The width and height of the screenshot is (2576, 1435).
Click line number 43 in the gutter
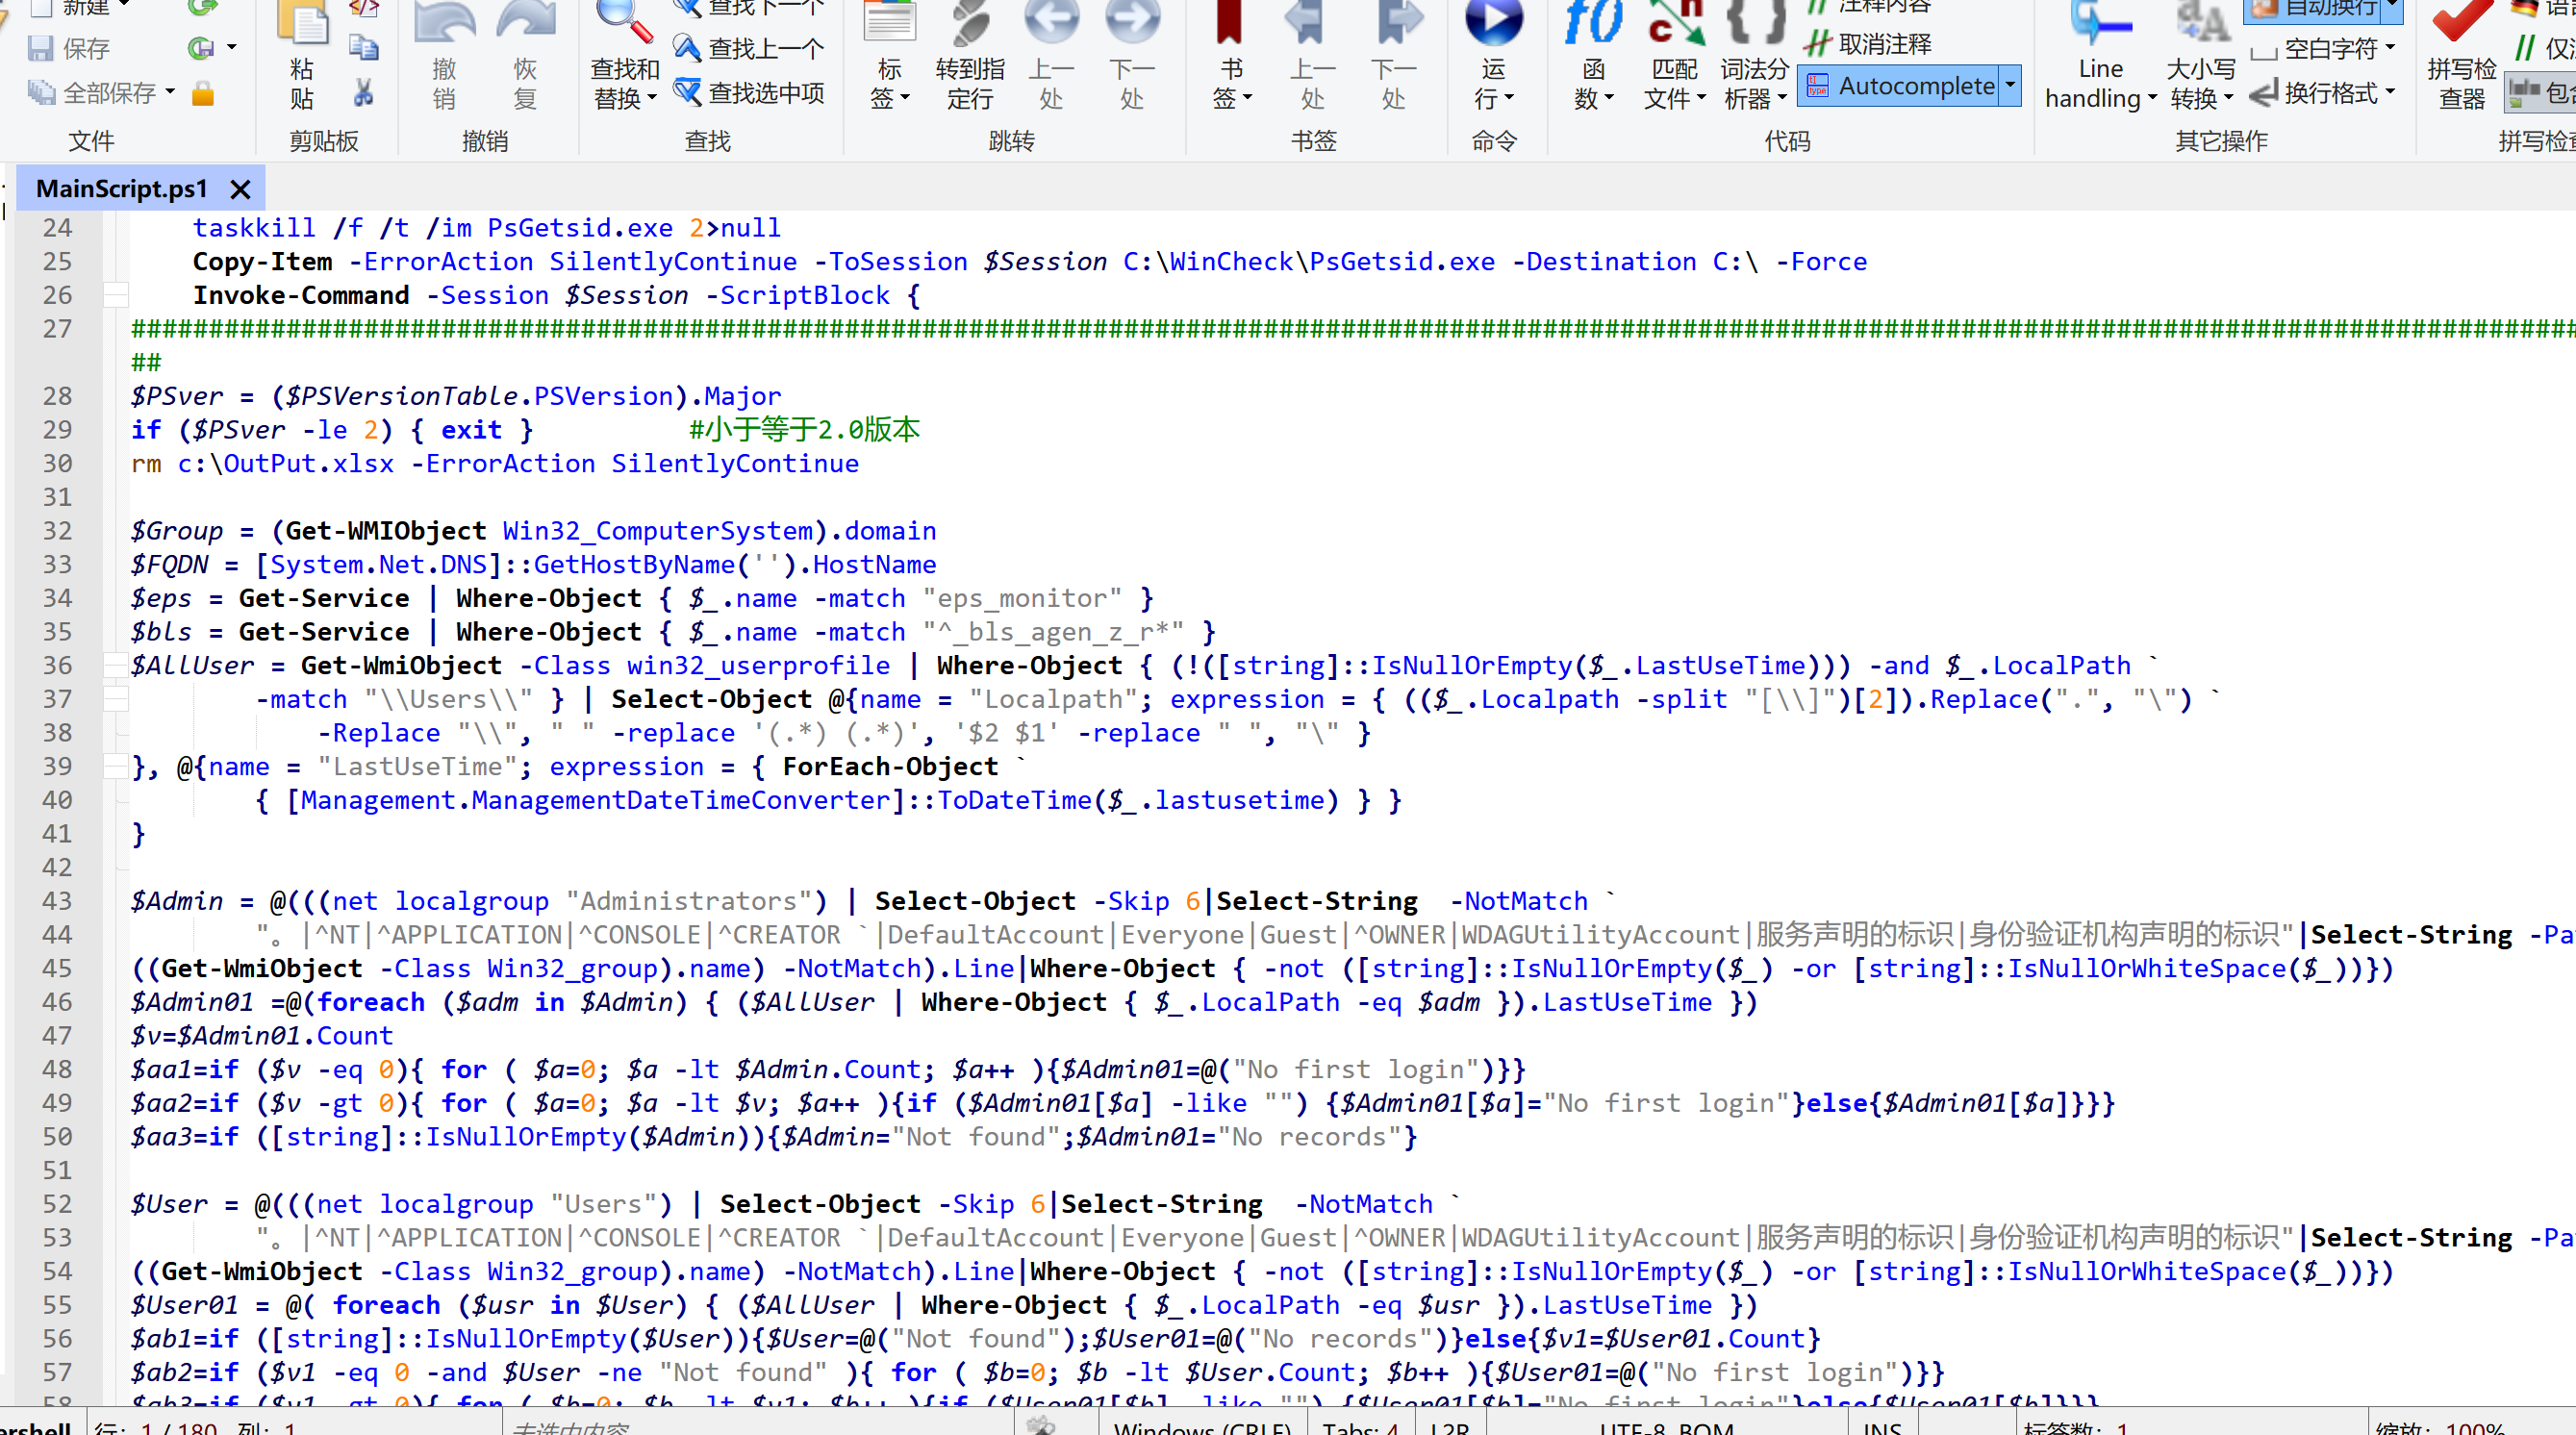click(x=57, y=901)
